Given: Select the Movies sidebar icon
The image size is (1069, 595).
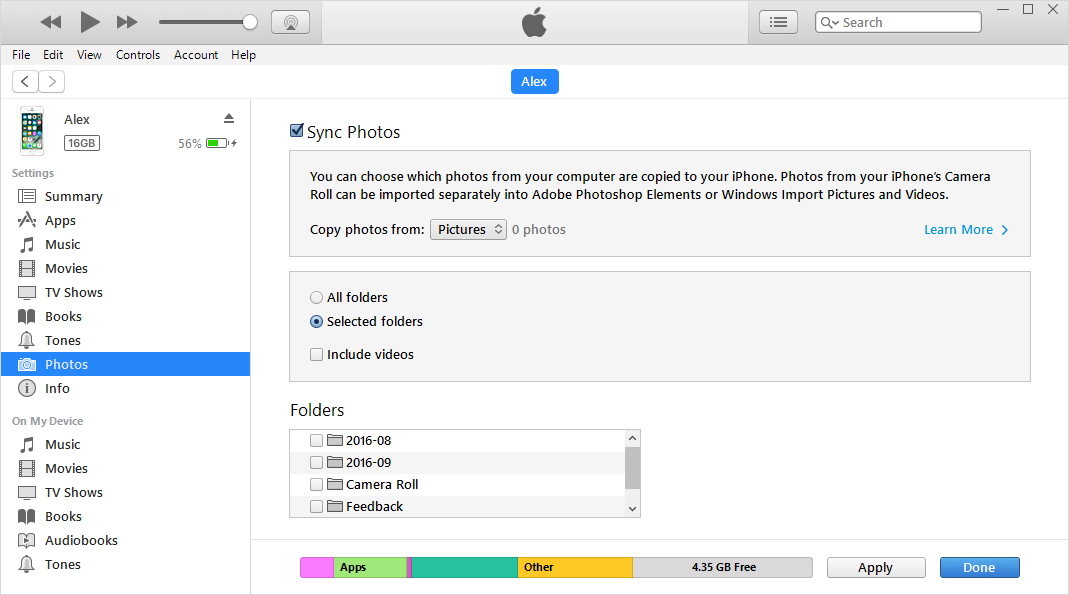Looking at the screenshot, I should click(x=28, y=268).
